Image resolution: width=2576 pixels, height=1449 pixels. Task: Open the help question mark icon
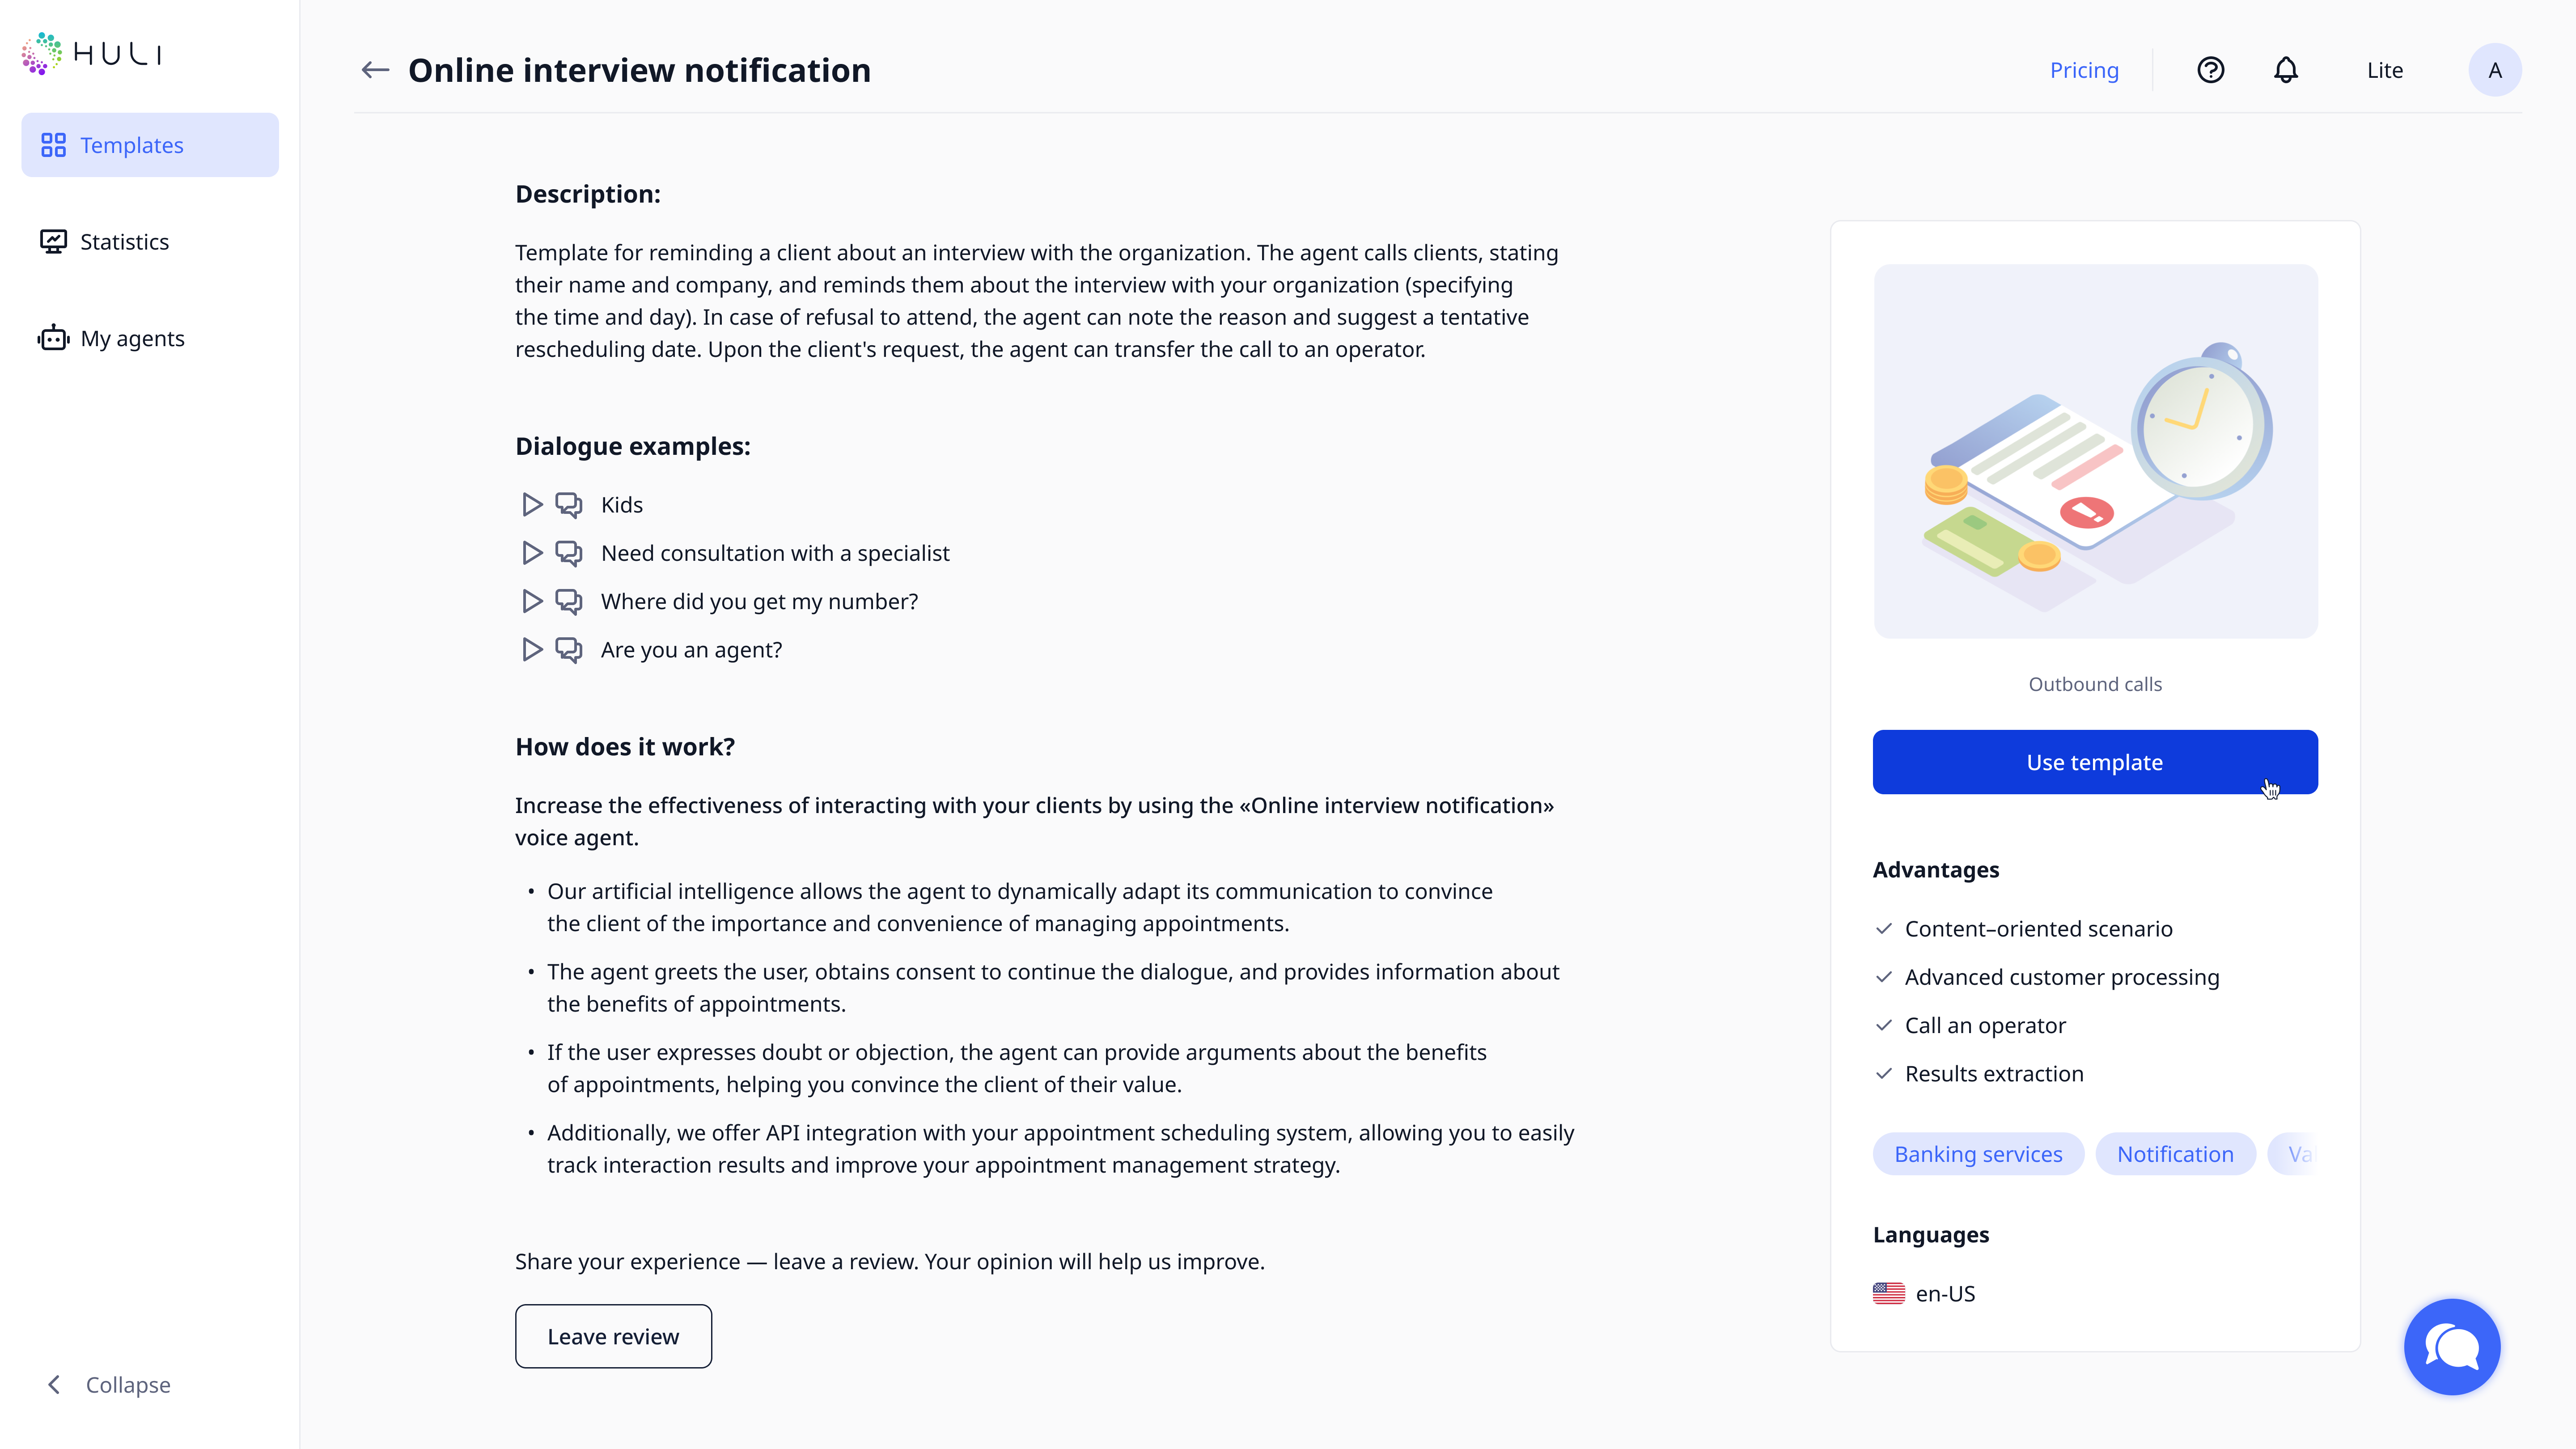pos(2210,70)
